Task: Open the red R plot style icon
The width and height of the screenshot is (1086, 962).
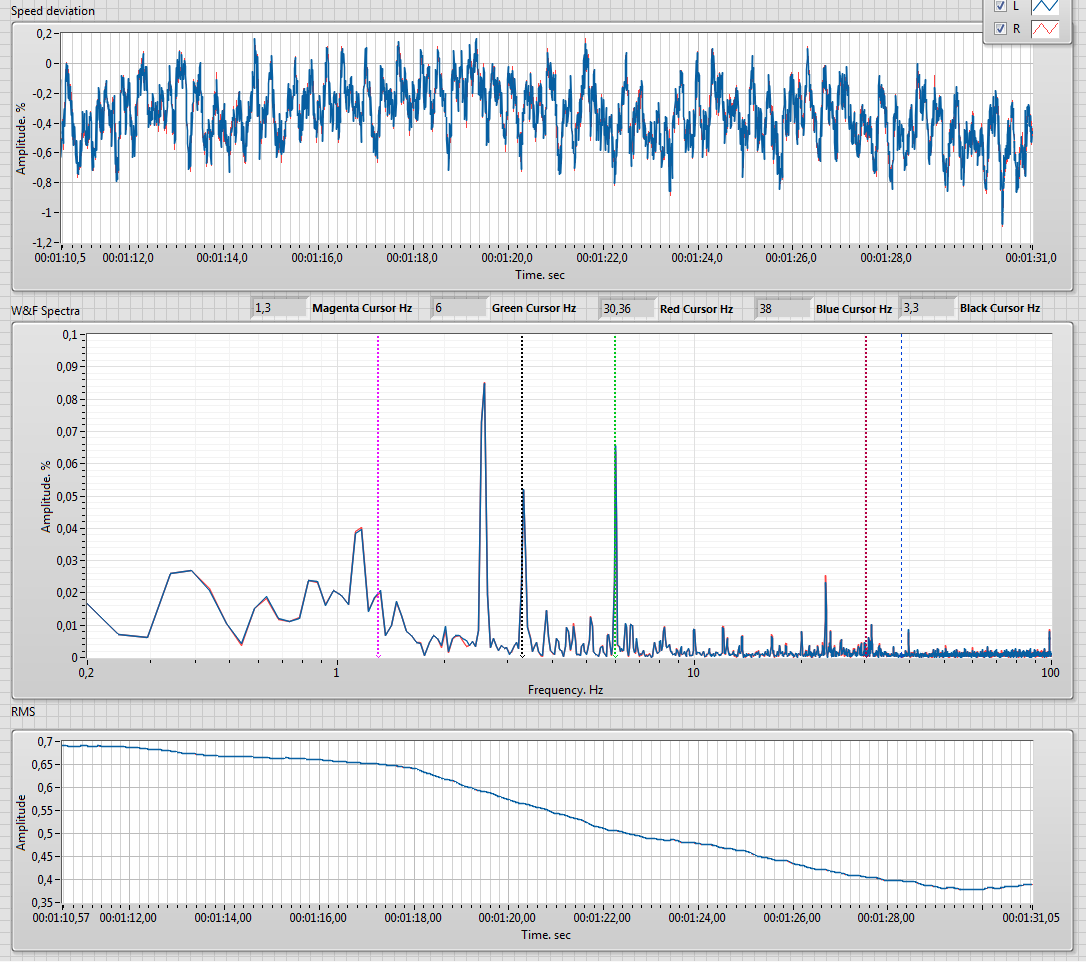Action: (1045, 28)
